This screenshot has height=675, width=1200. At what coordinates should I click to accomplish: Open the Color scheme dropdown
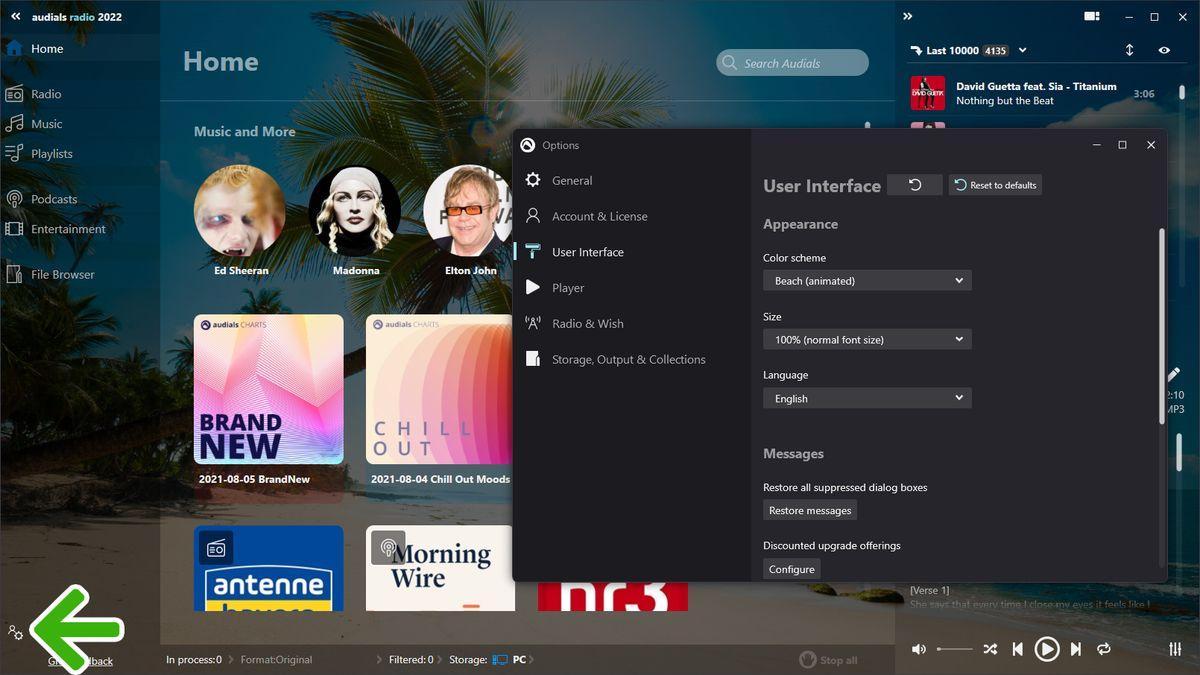tap(867, 281)
